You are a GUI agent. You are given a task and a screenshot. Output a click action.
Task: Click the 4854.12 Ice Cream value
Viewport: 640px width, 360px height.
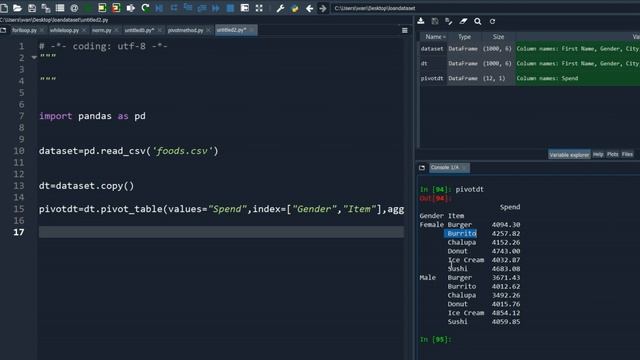(x=506, y=313)
